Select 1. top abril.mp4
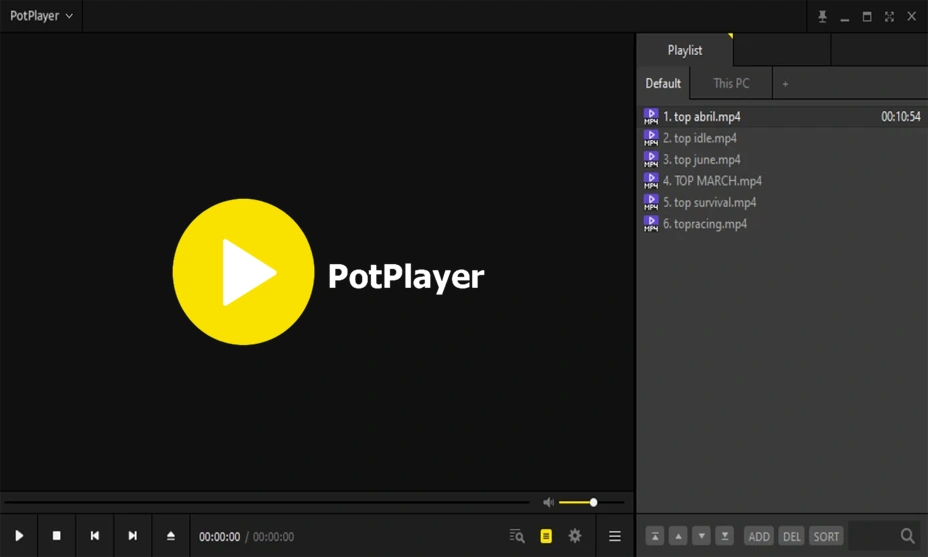 tap(782, 117)
